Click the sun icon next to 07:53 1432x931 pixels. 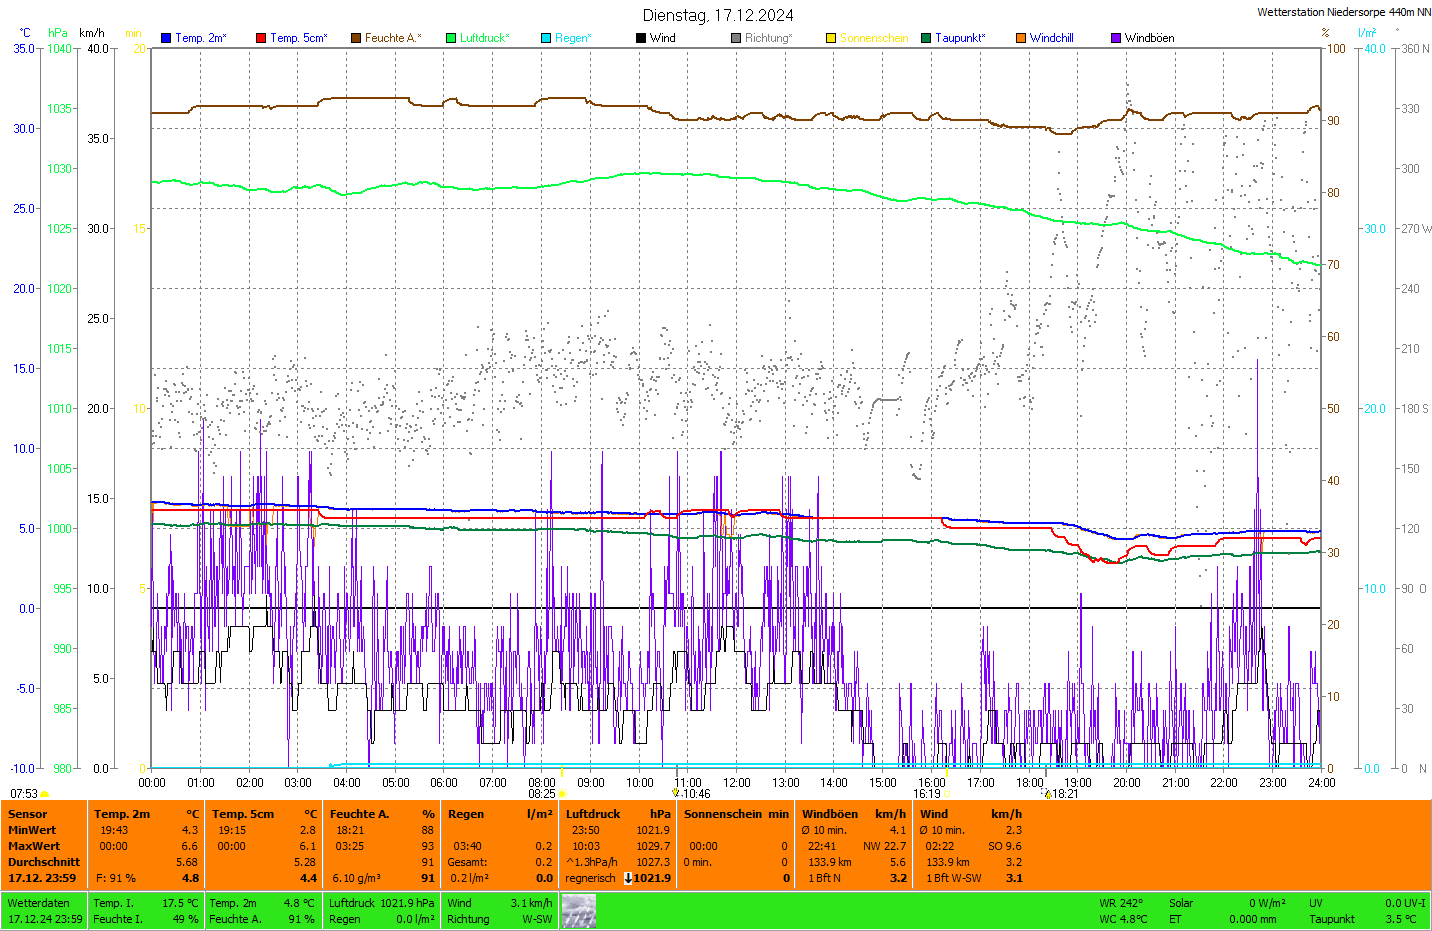[x=45, y=794]
